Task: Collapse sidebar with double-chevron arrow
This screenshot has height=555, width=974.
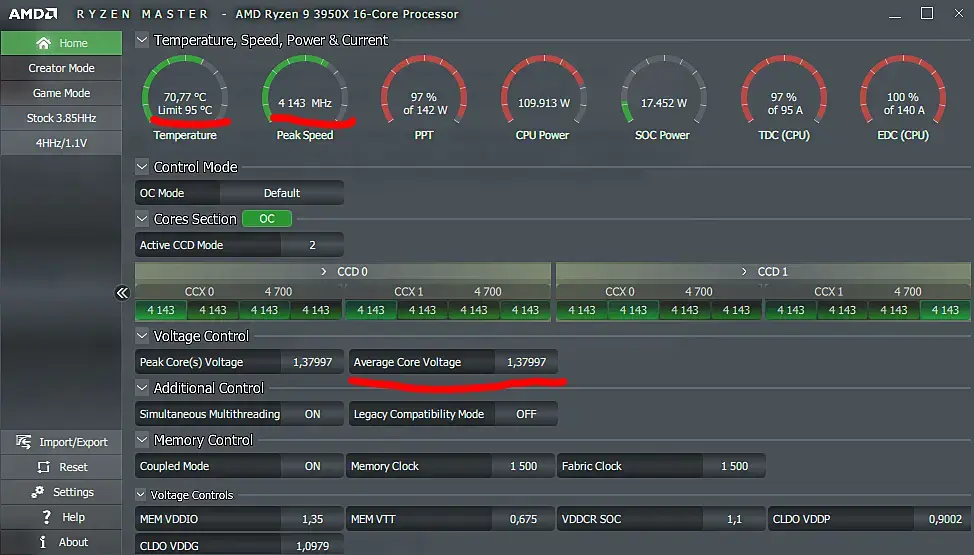Action: 122,293
